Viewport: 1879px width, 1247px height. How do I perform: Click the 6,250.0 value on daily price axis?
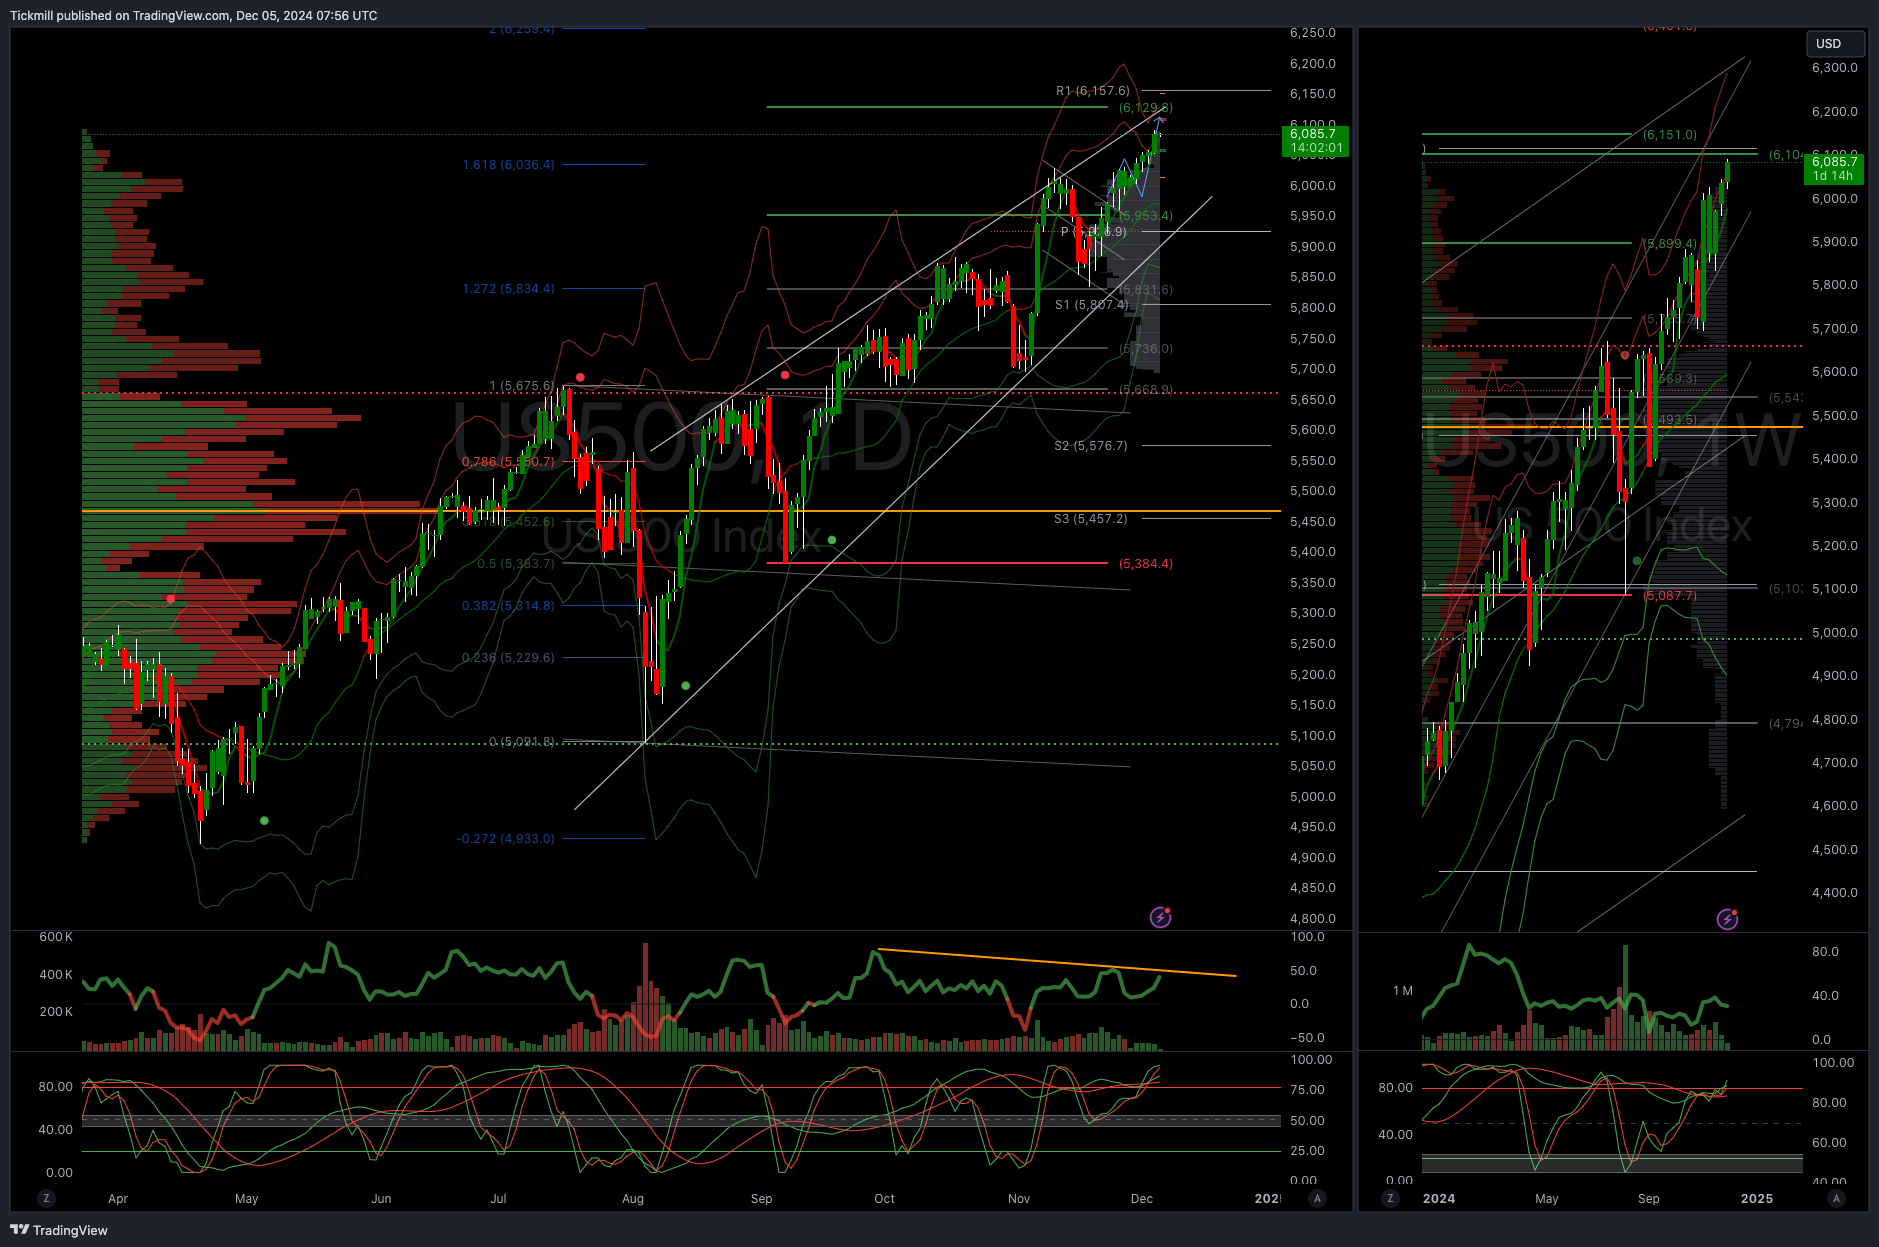point(1312,33)
